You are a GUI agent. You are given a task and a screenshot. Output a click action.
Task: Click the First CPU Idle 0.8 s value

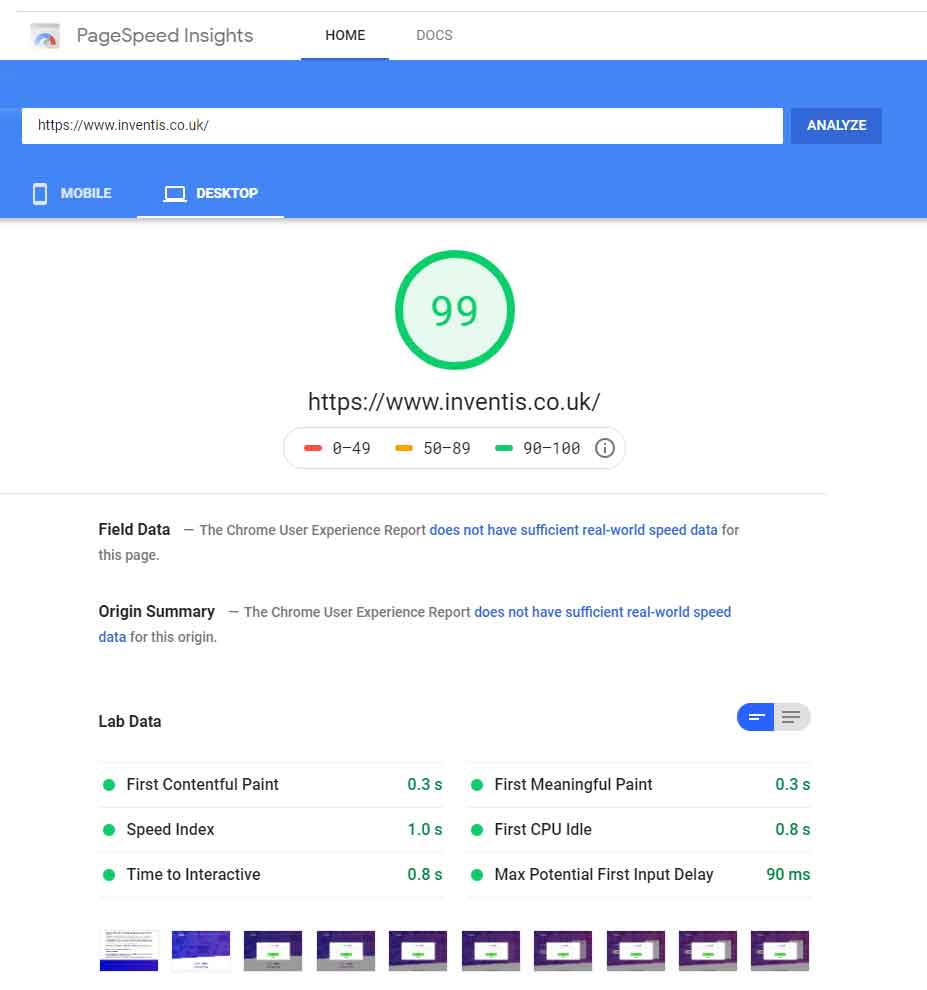pos(792,830)
